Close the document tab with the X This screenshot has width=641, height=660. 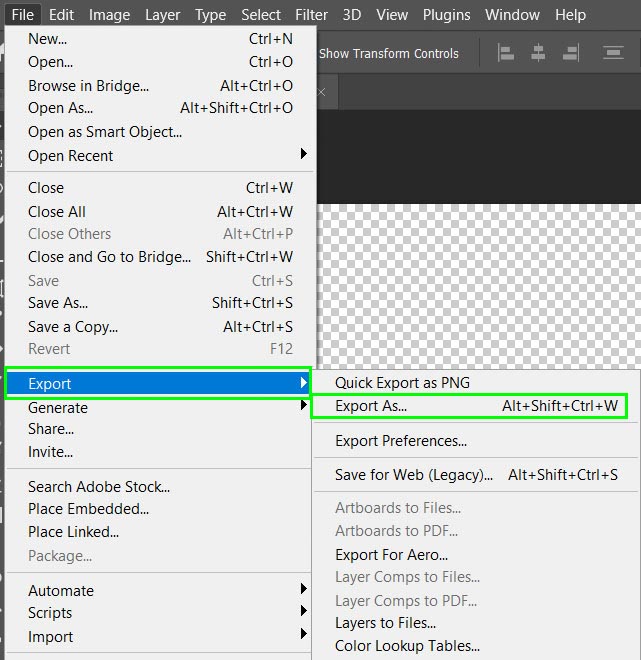pos(321,92)
